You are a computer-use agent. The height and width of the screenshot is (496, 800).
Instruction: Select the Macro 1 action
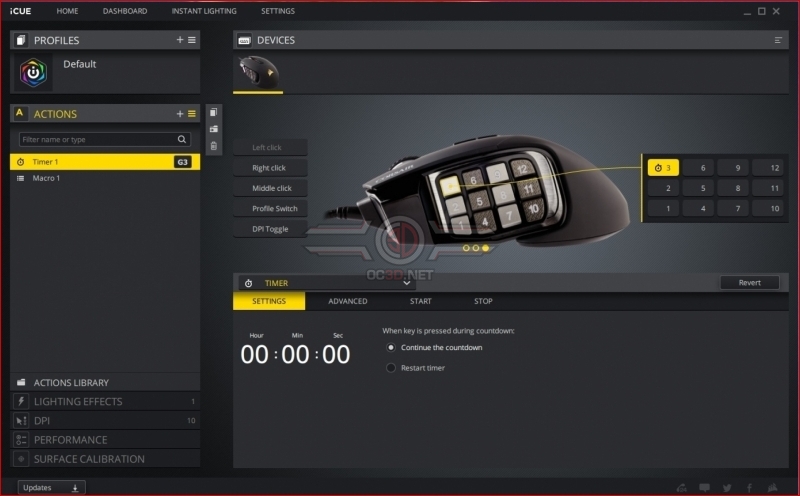[x=105, y=178]
